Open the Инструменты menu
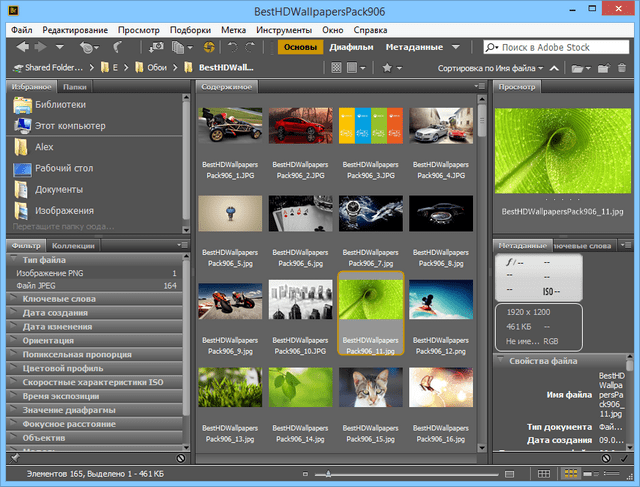Image resolution: width=640 pixels, height=487 pixels. tap(285, 30)
